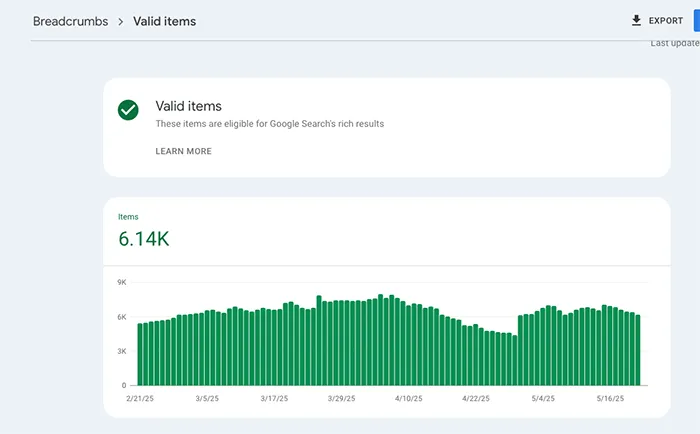This screenshot has width=700, height=434.
Task: Click the Items label above the count
Action: pyautogui.click(x=128, y=217)
